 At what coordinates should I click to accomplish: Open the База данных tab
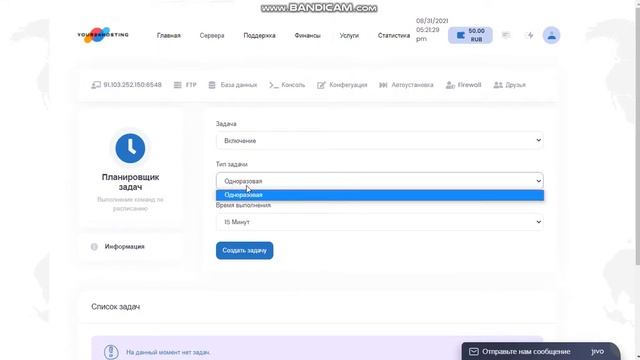pyautogui.click(x=233, y=85)
